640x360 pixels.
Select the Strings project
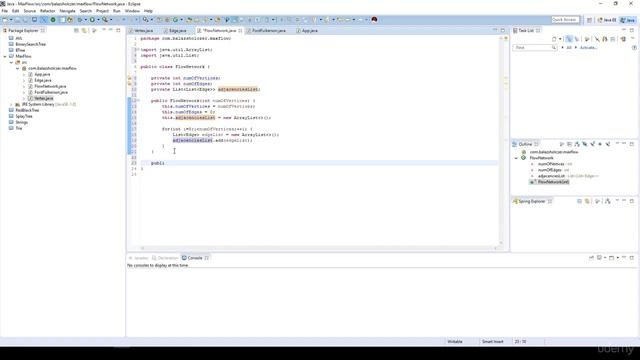21,122
